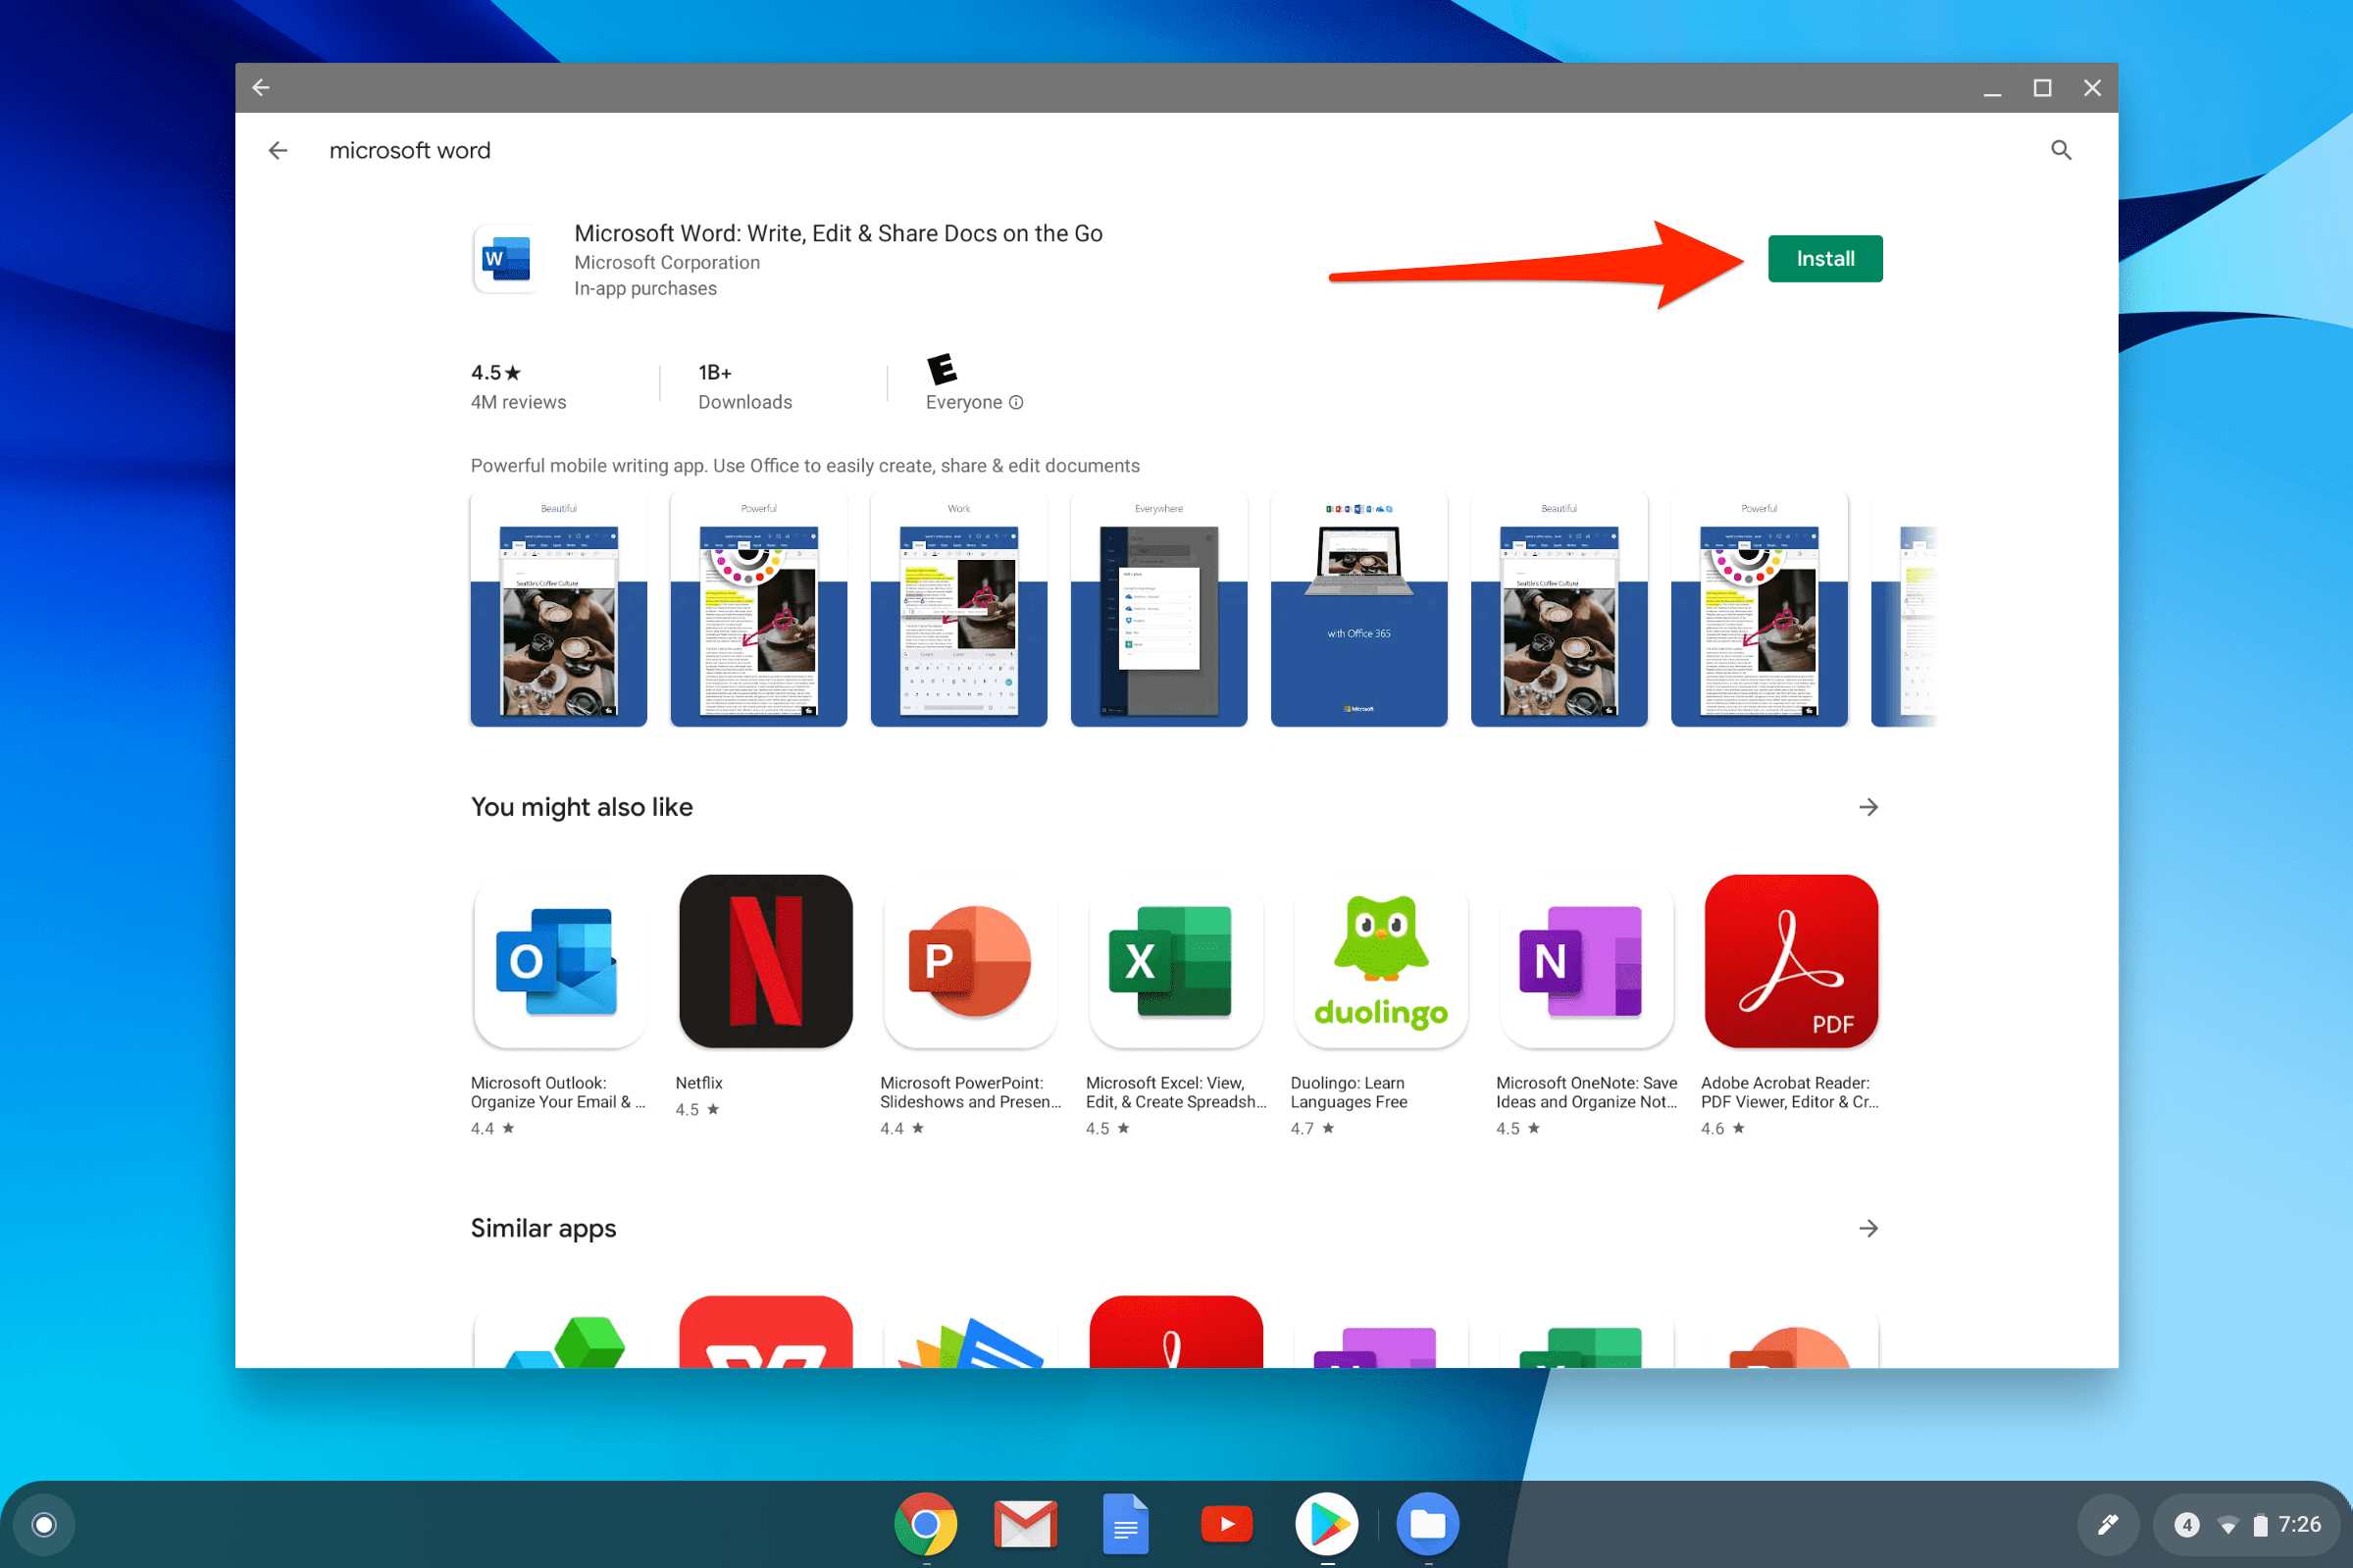Viewport: 2353px width, 1568px height.
Task: Open the 'with Office 365' screenshot thumbnail
Action: [1358, 610]
